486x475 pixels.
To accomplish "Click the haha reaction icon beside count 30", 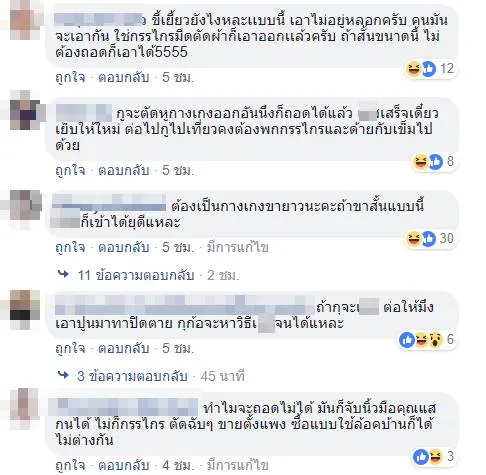I will click(414, 239).
